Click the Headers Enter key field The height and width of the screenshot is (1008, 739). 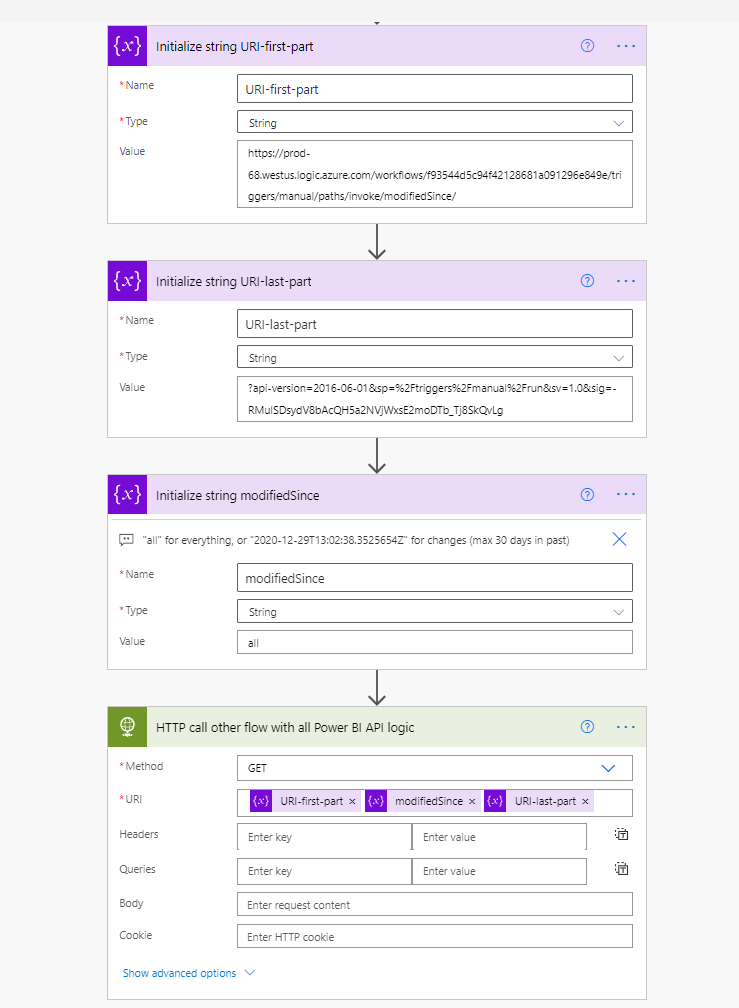[x=324, y=837]
